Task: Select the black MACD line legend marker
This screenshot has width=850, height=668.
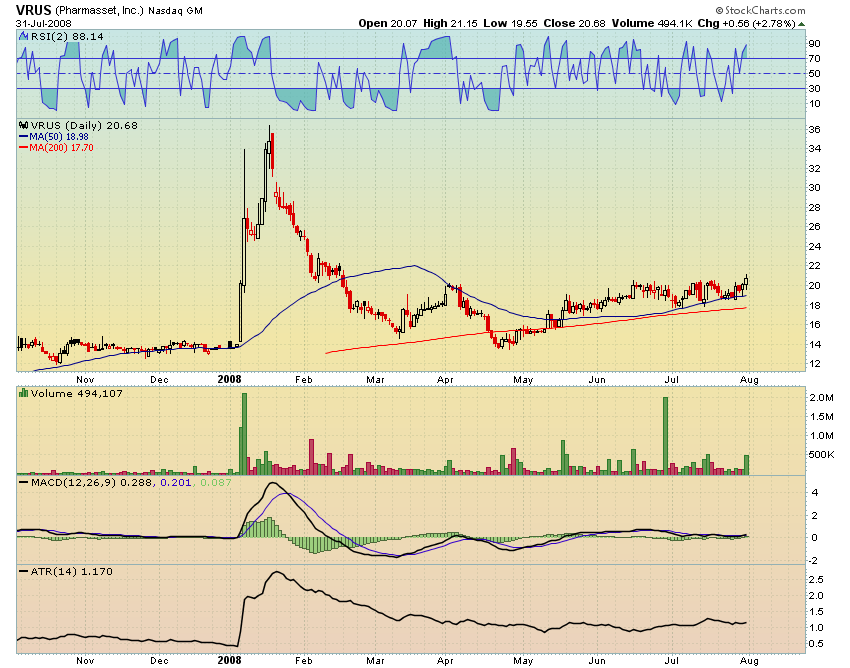Action: pos(23,482)
